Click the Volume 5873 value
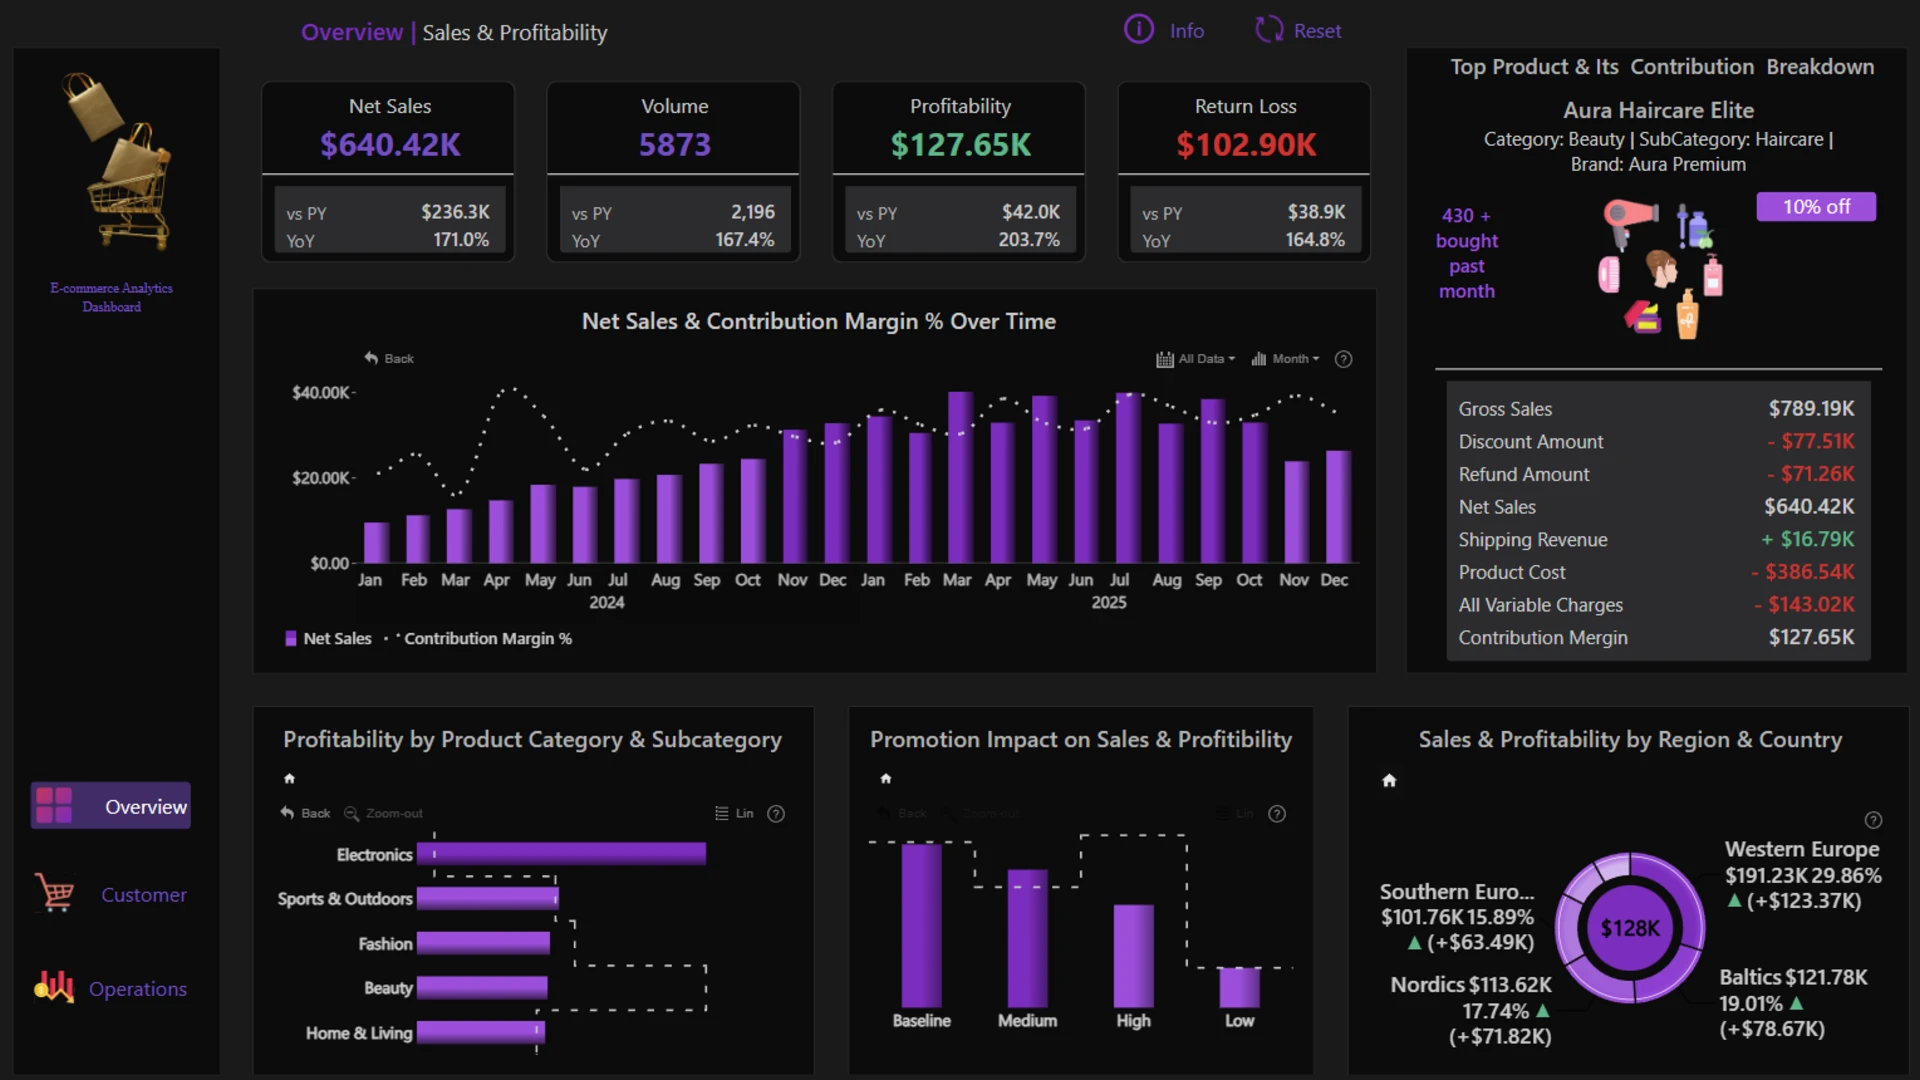 click(x=675, y=145)
